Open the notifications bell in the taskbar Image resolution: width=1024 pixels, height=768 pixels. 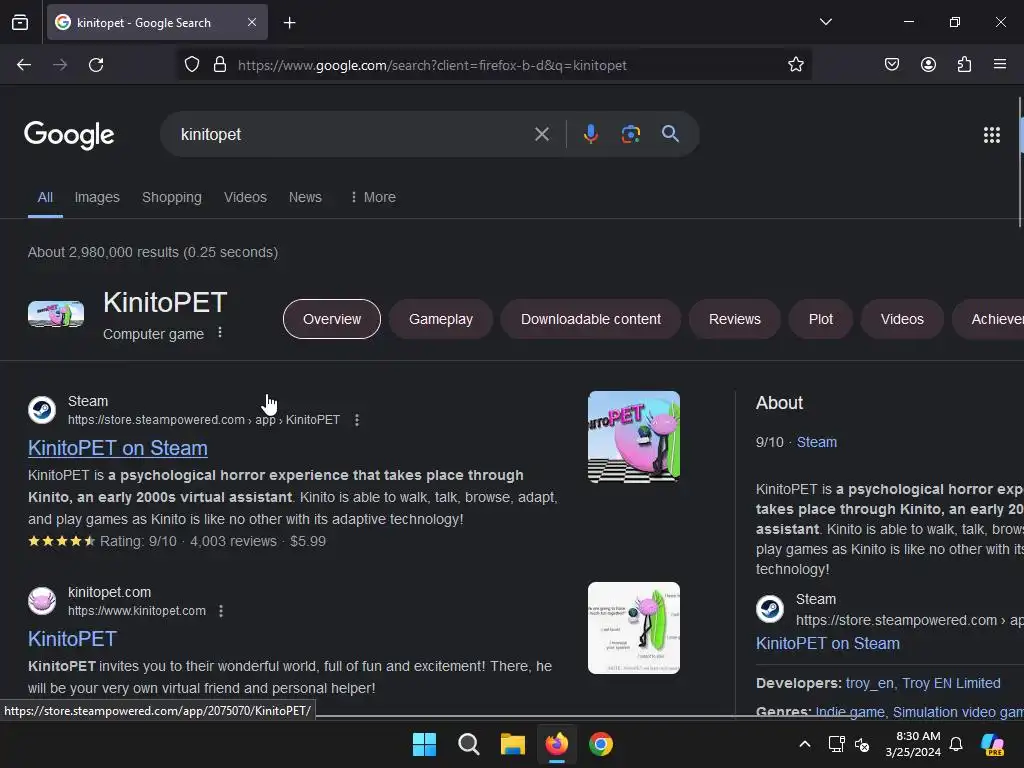tap(956, 744)
